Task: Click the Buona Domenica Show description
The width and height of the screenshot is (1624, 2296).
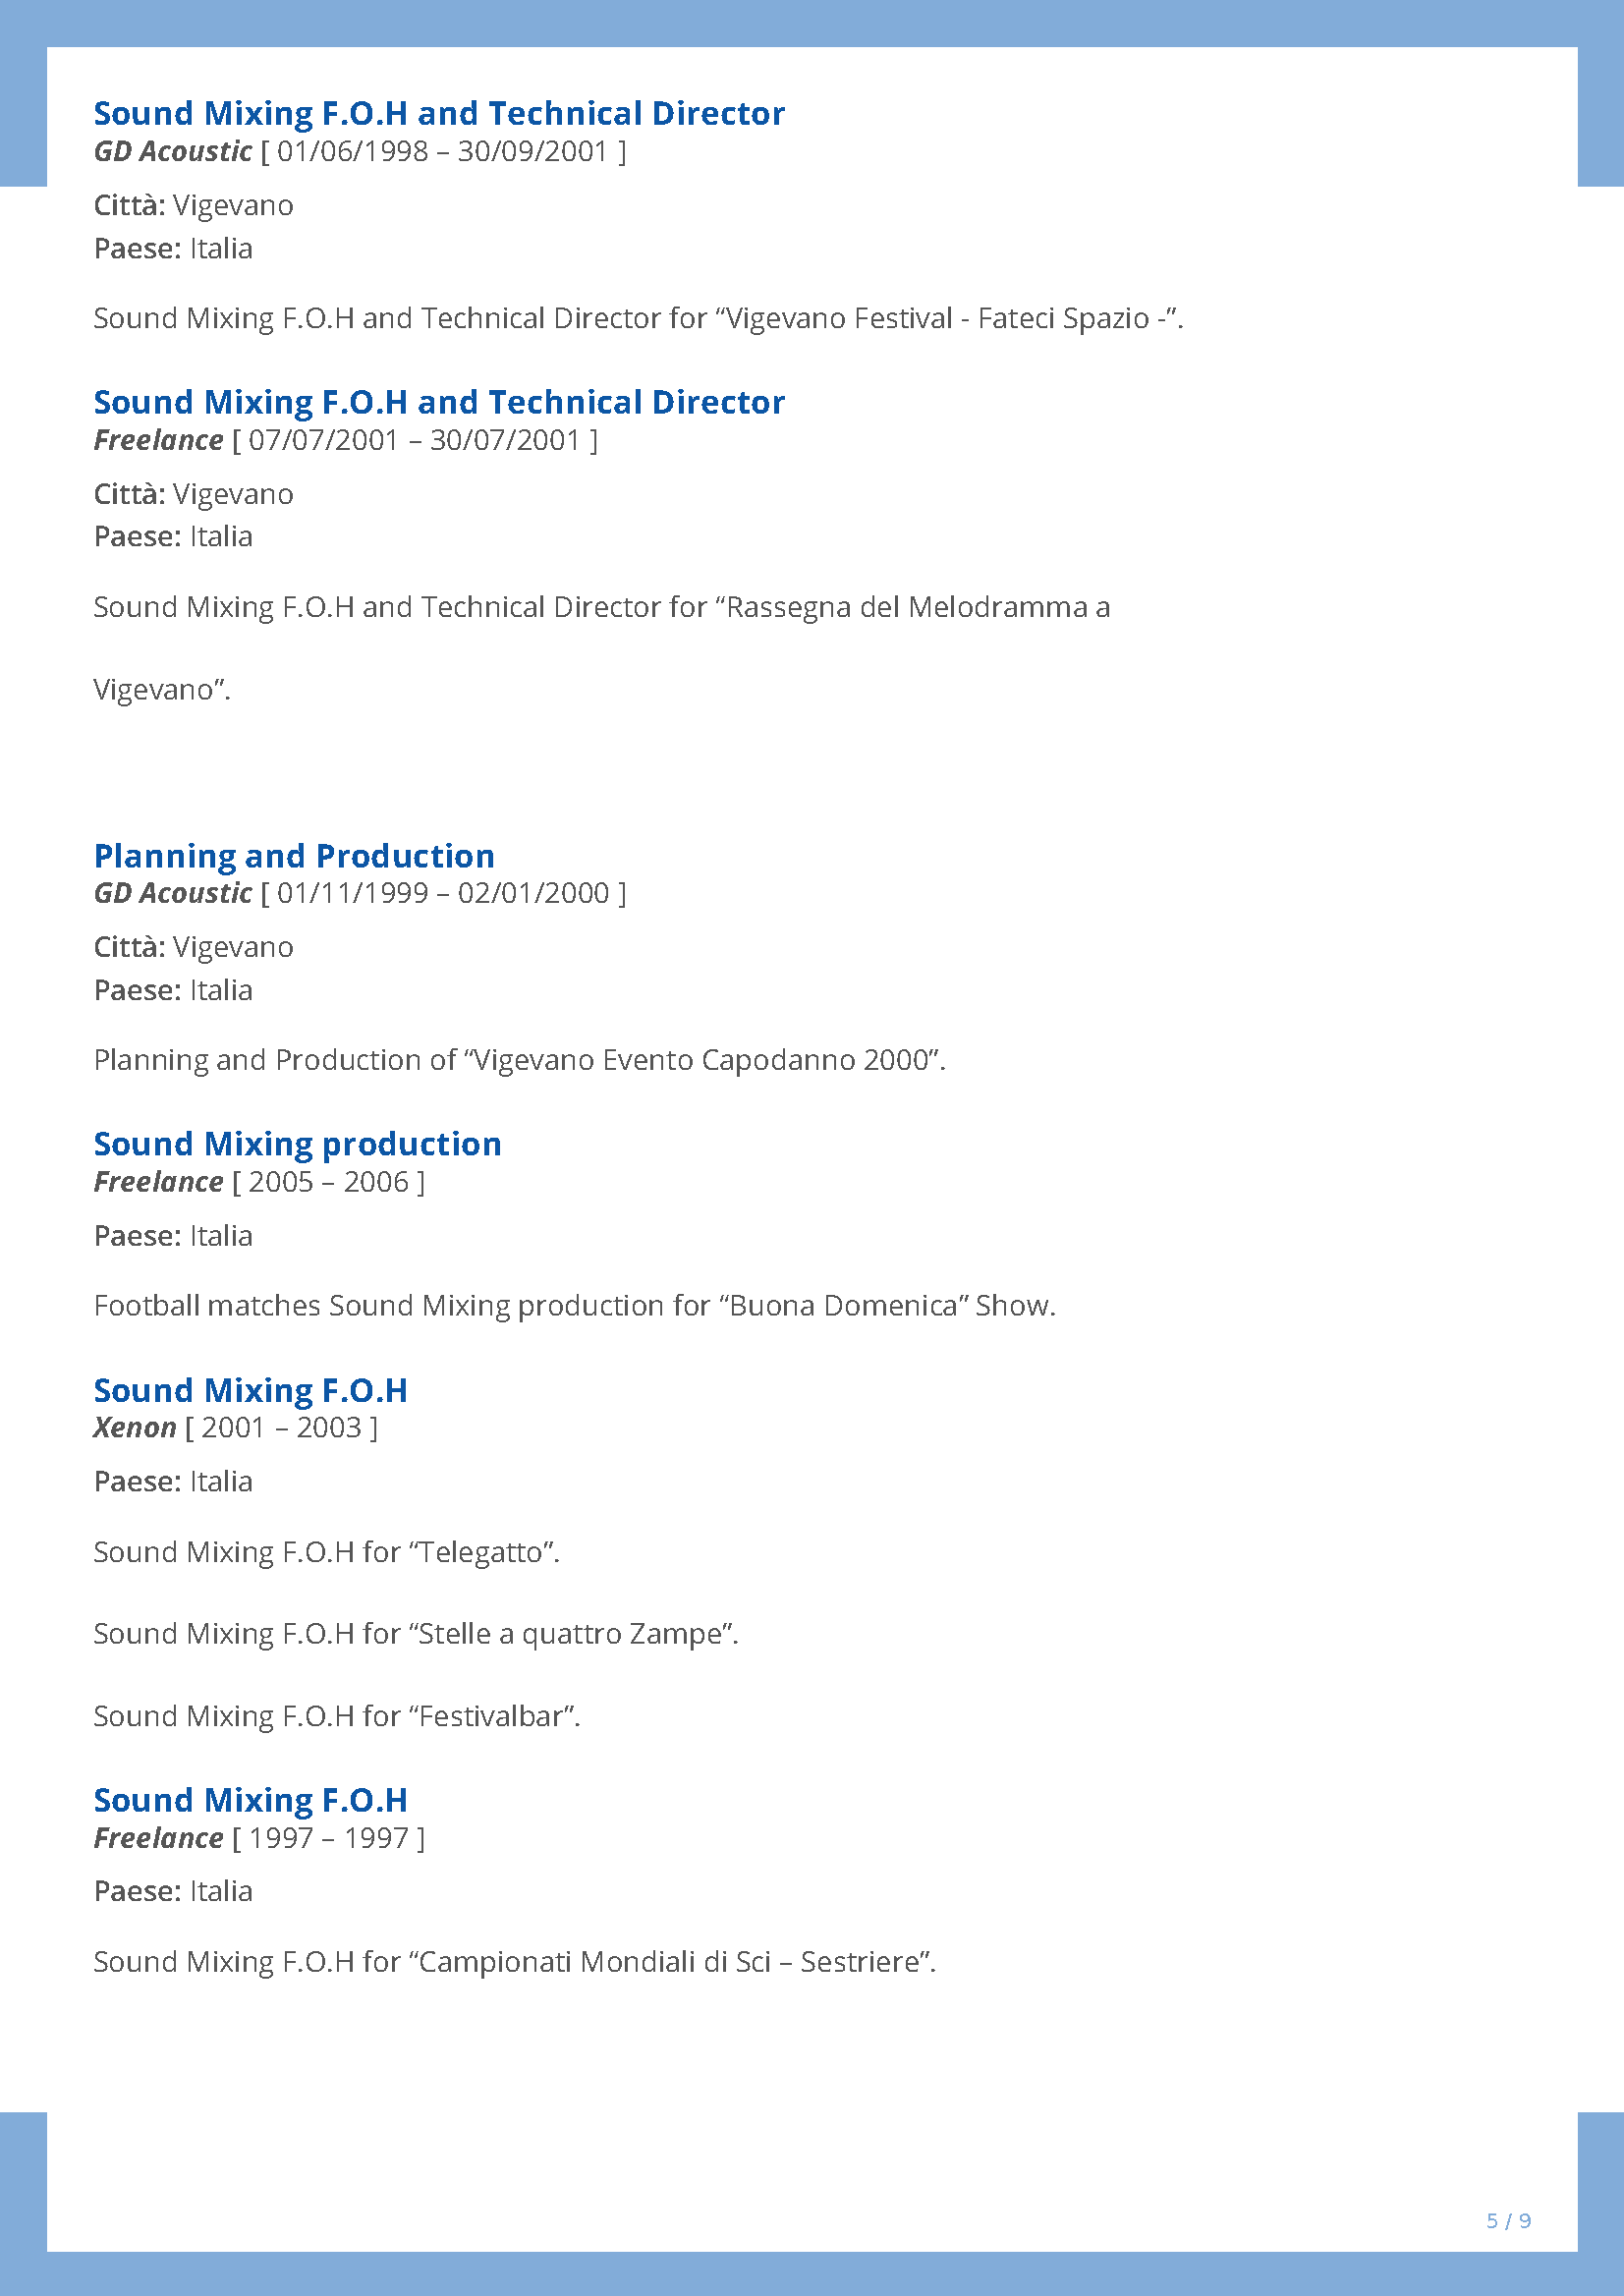Action: [574, 1306]
